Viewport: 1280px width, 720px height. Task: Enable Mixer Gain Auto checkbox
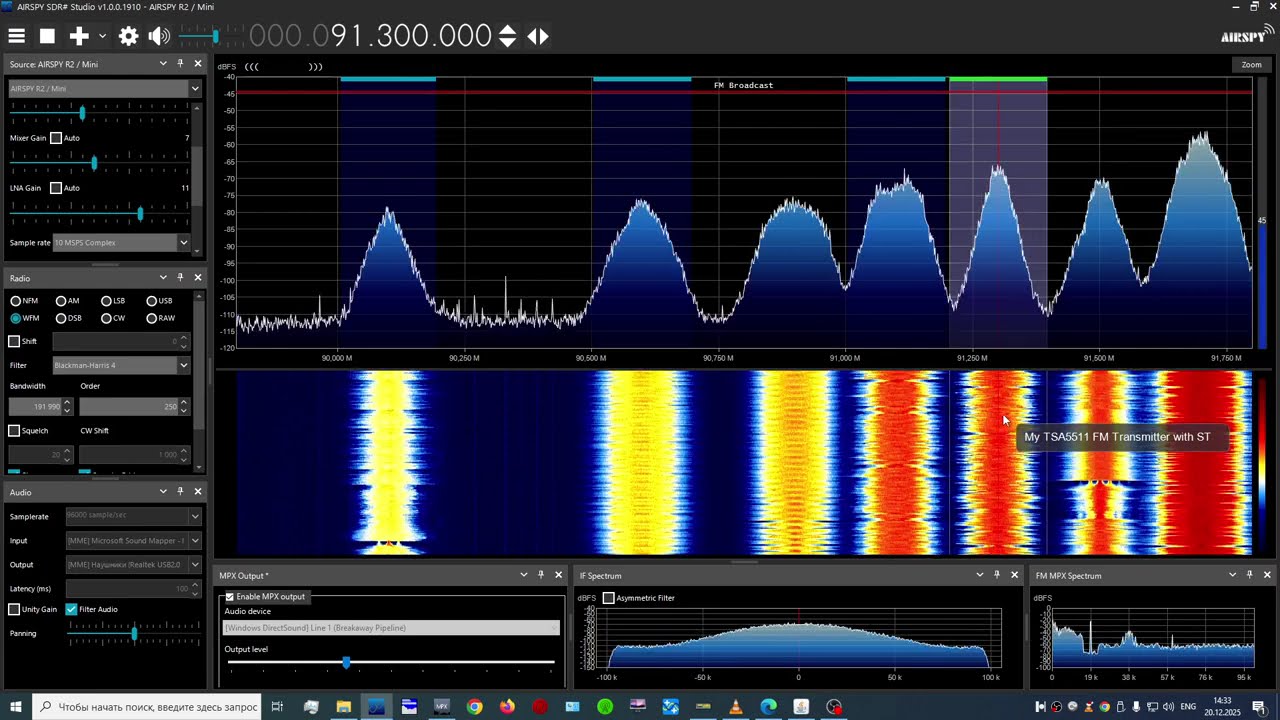pyautogui.click(x=56, y=138)
